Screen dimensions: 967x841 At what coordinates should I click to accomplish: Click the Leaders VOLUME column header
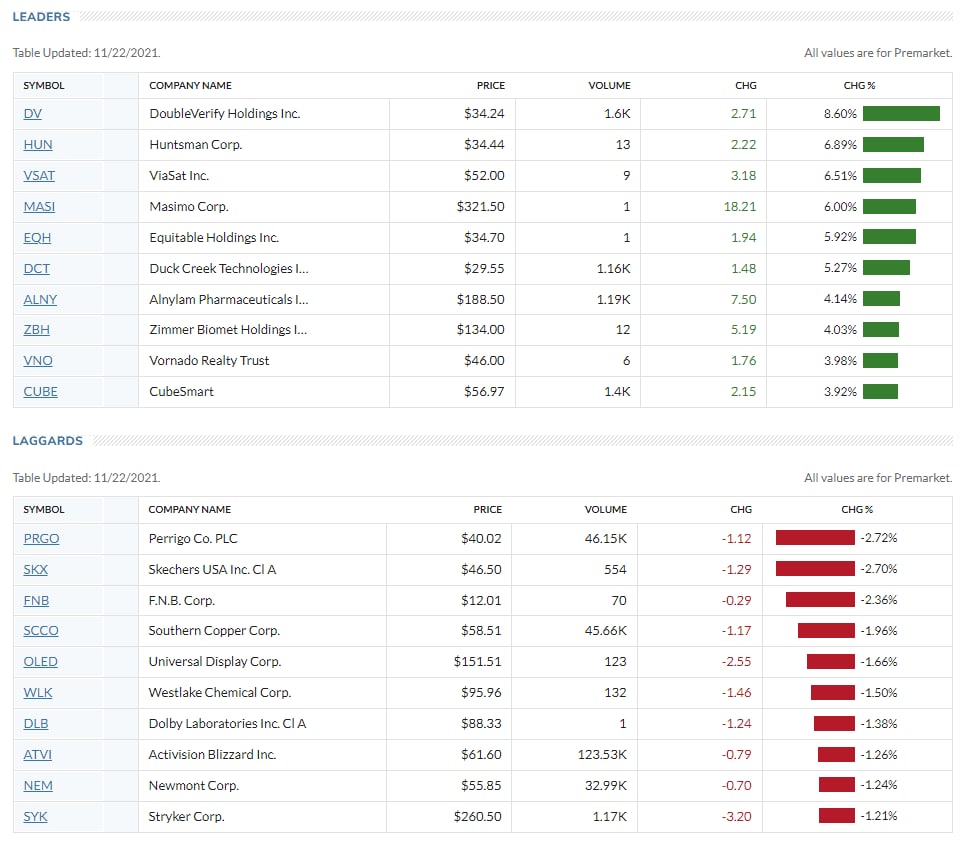point(609,85)
